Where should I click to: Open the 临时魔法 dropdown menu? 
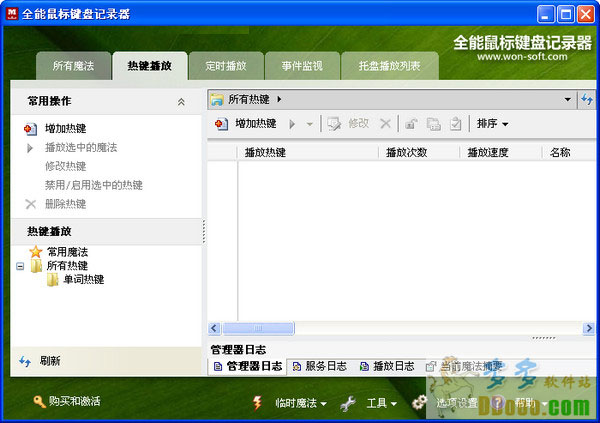click(x=301, y=403)
